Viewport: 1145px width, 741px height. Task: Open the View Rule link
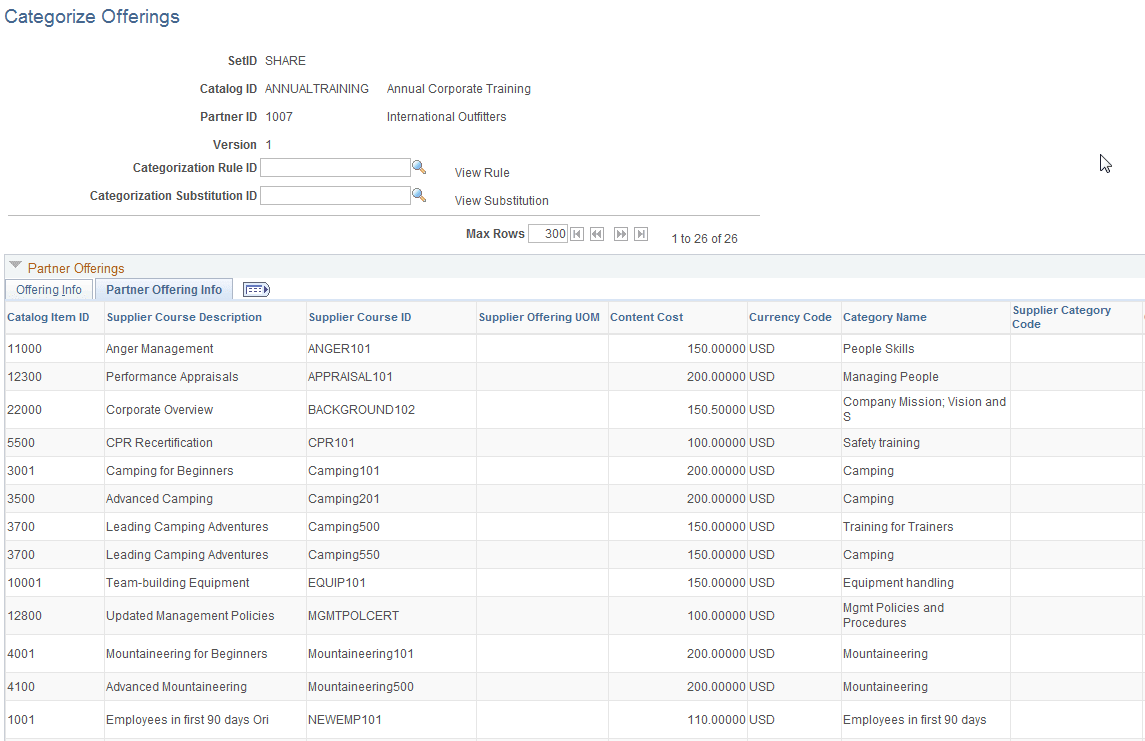pyautogui.click(x=481, y=172)
